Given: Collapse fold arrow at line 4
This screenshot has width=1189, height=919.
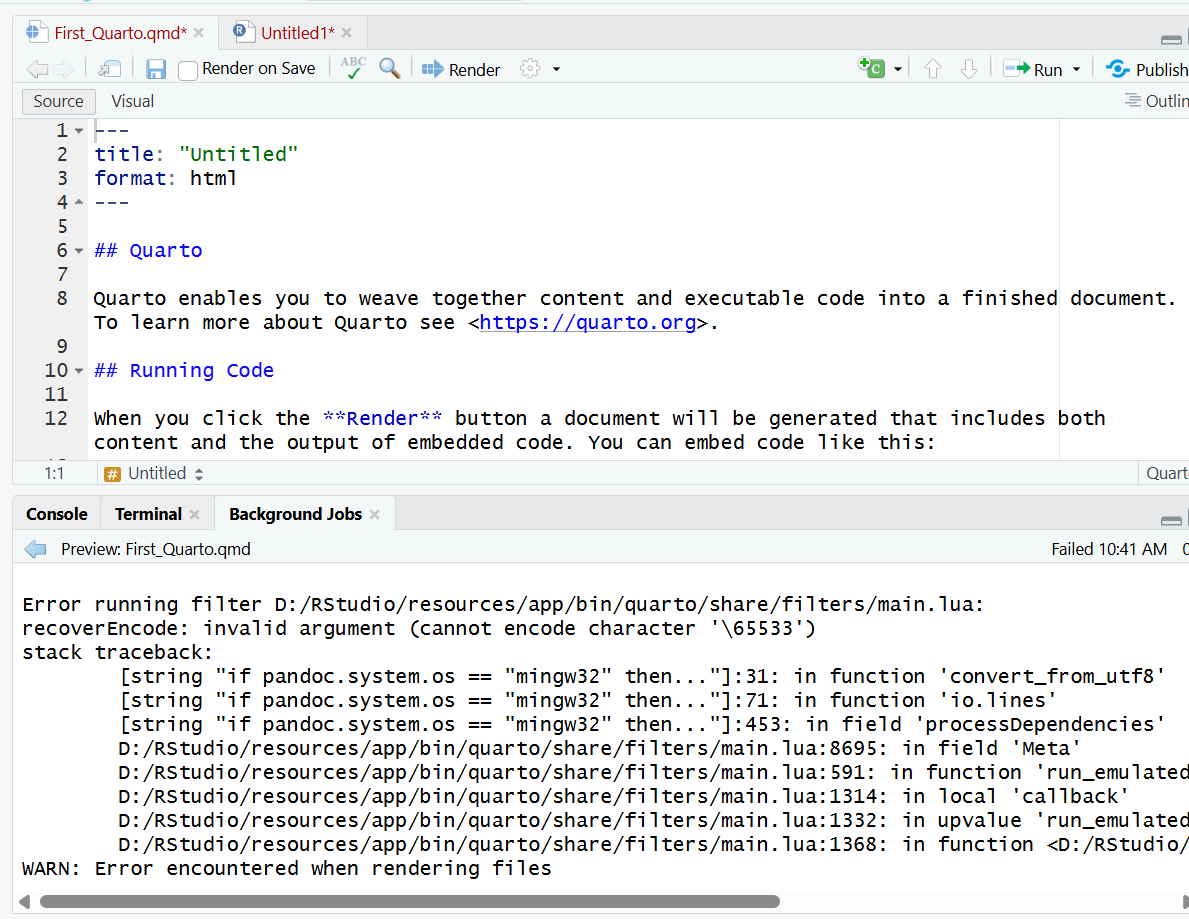Looking at the screenshot, I should point(79,202).
